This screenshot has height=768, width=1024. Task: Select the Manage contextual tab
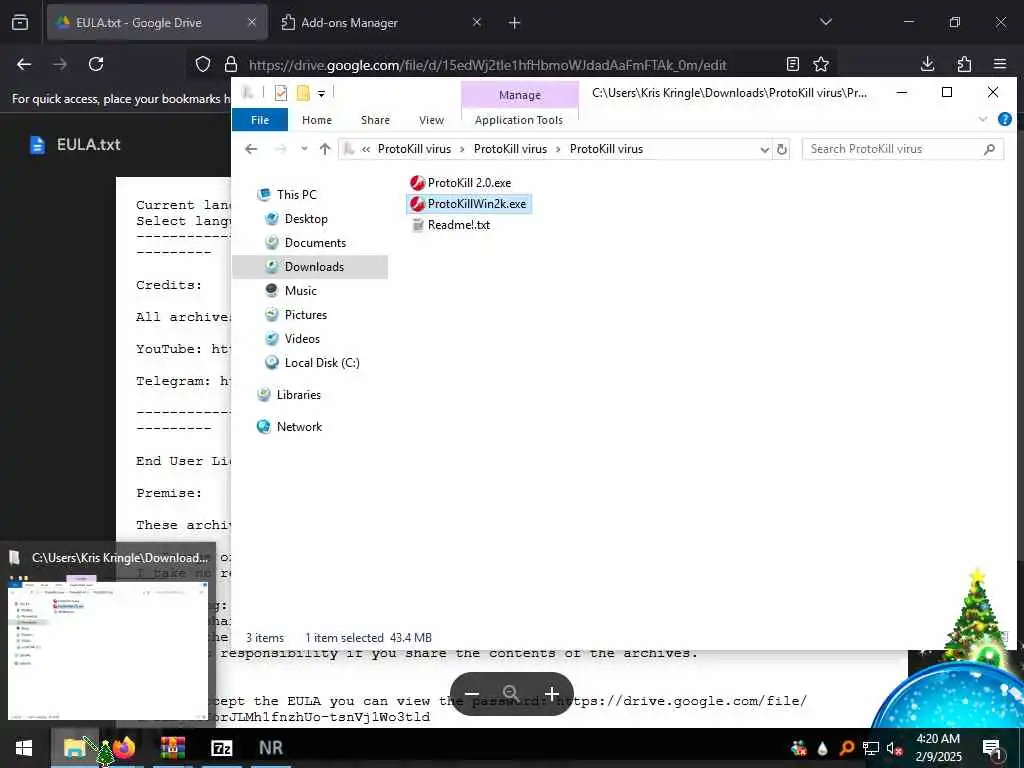pos(520,95)
